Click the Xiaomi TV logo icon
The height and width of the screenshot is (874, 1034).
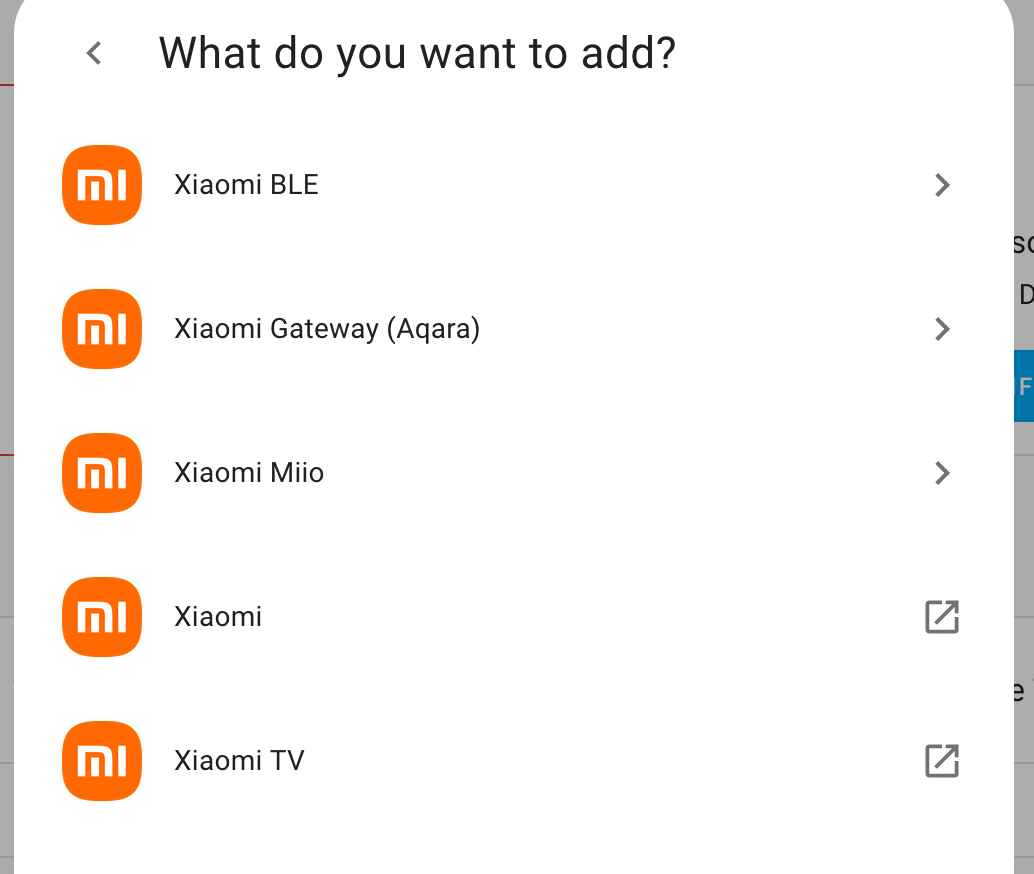102,761
